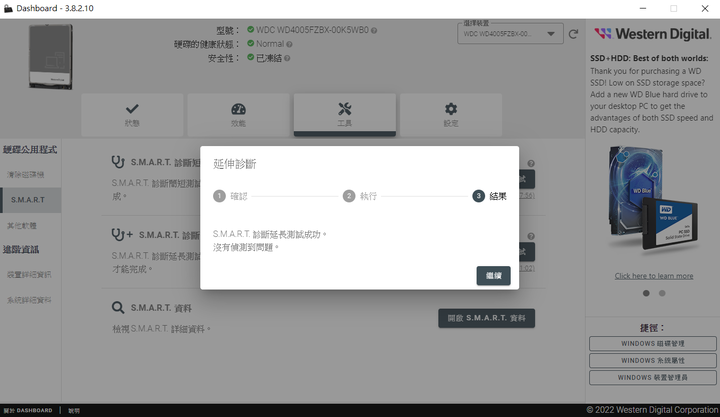Image resolution: width=720 pixels, height=417 pixels.
Task: Click the text S.M.A.R.T. 診斷延長測試成功。
Action: (x=270, y=234)
